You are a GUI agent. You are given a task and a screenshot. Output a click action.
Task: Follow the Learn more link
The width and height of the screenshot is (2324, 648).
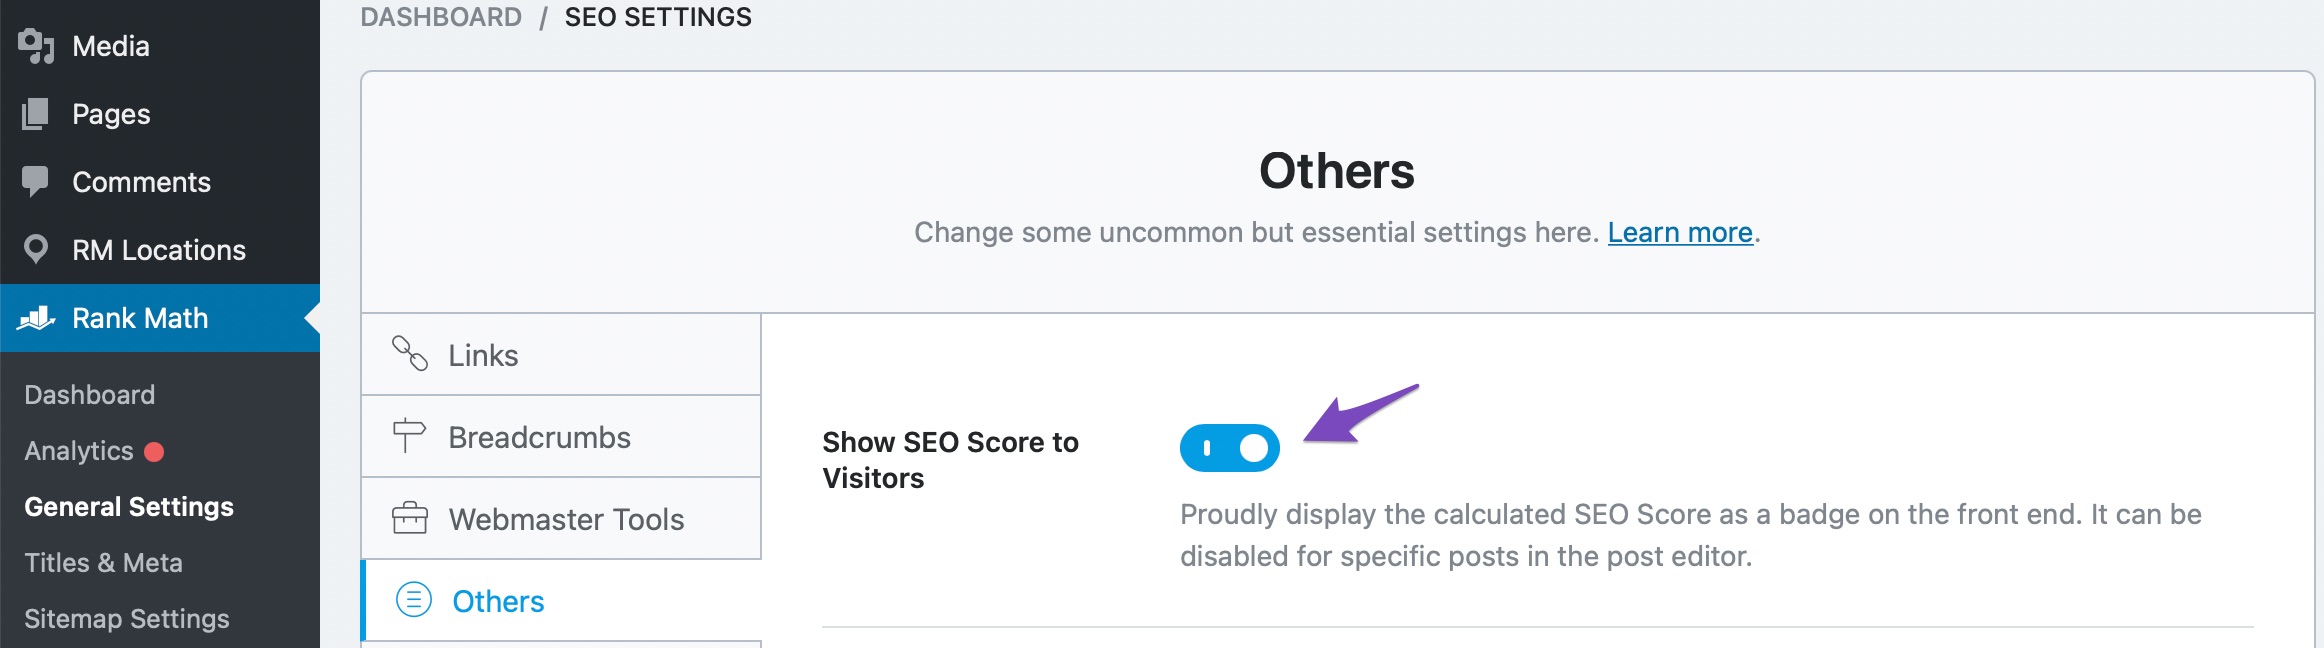click(x=1680, y=232)
